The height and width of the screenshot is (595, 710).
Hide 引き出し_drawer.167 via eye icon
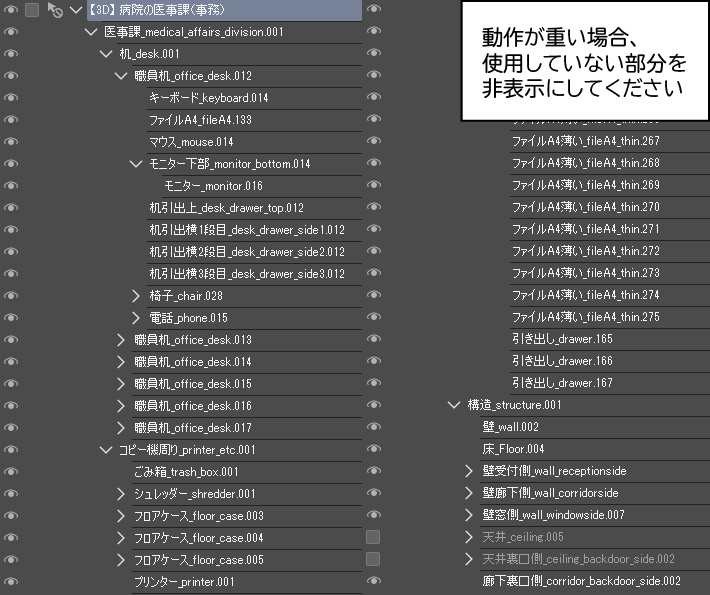(x=374, y=383)
